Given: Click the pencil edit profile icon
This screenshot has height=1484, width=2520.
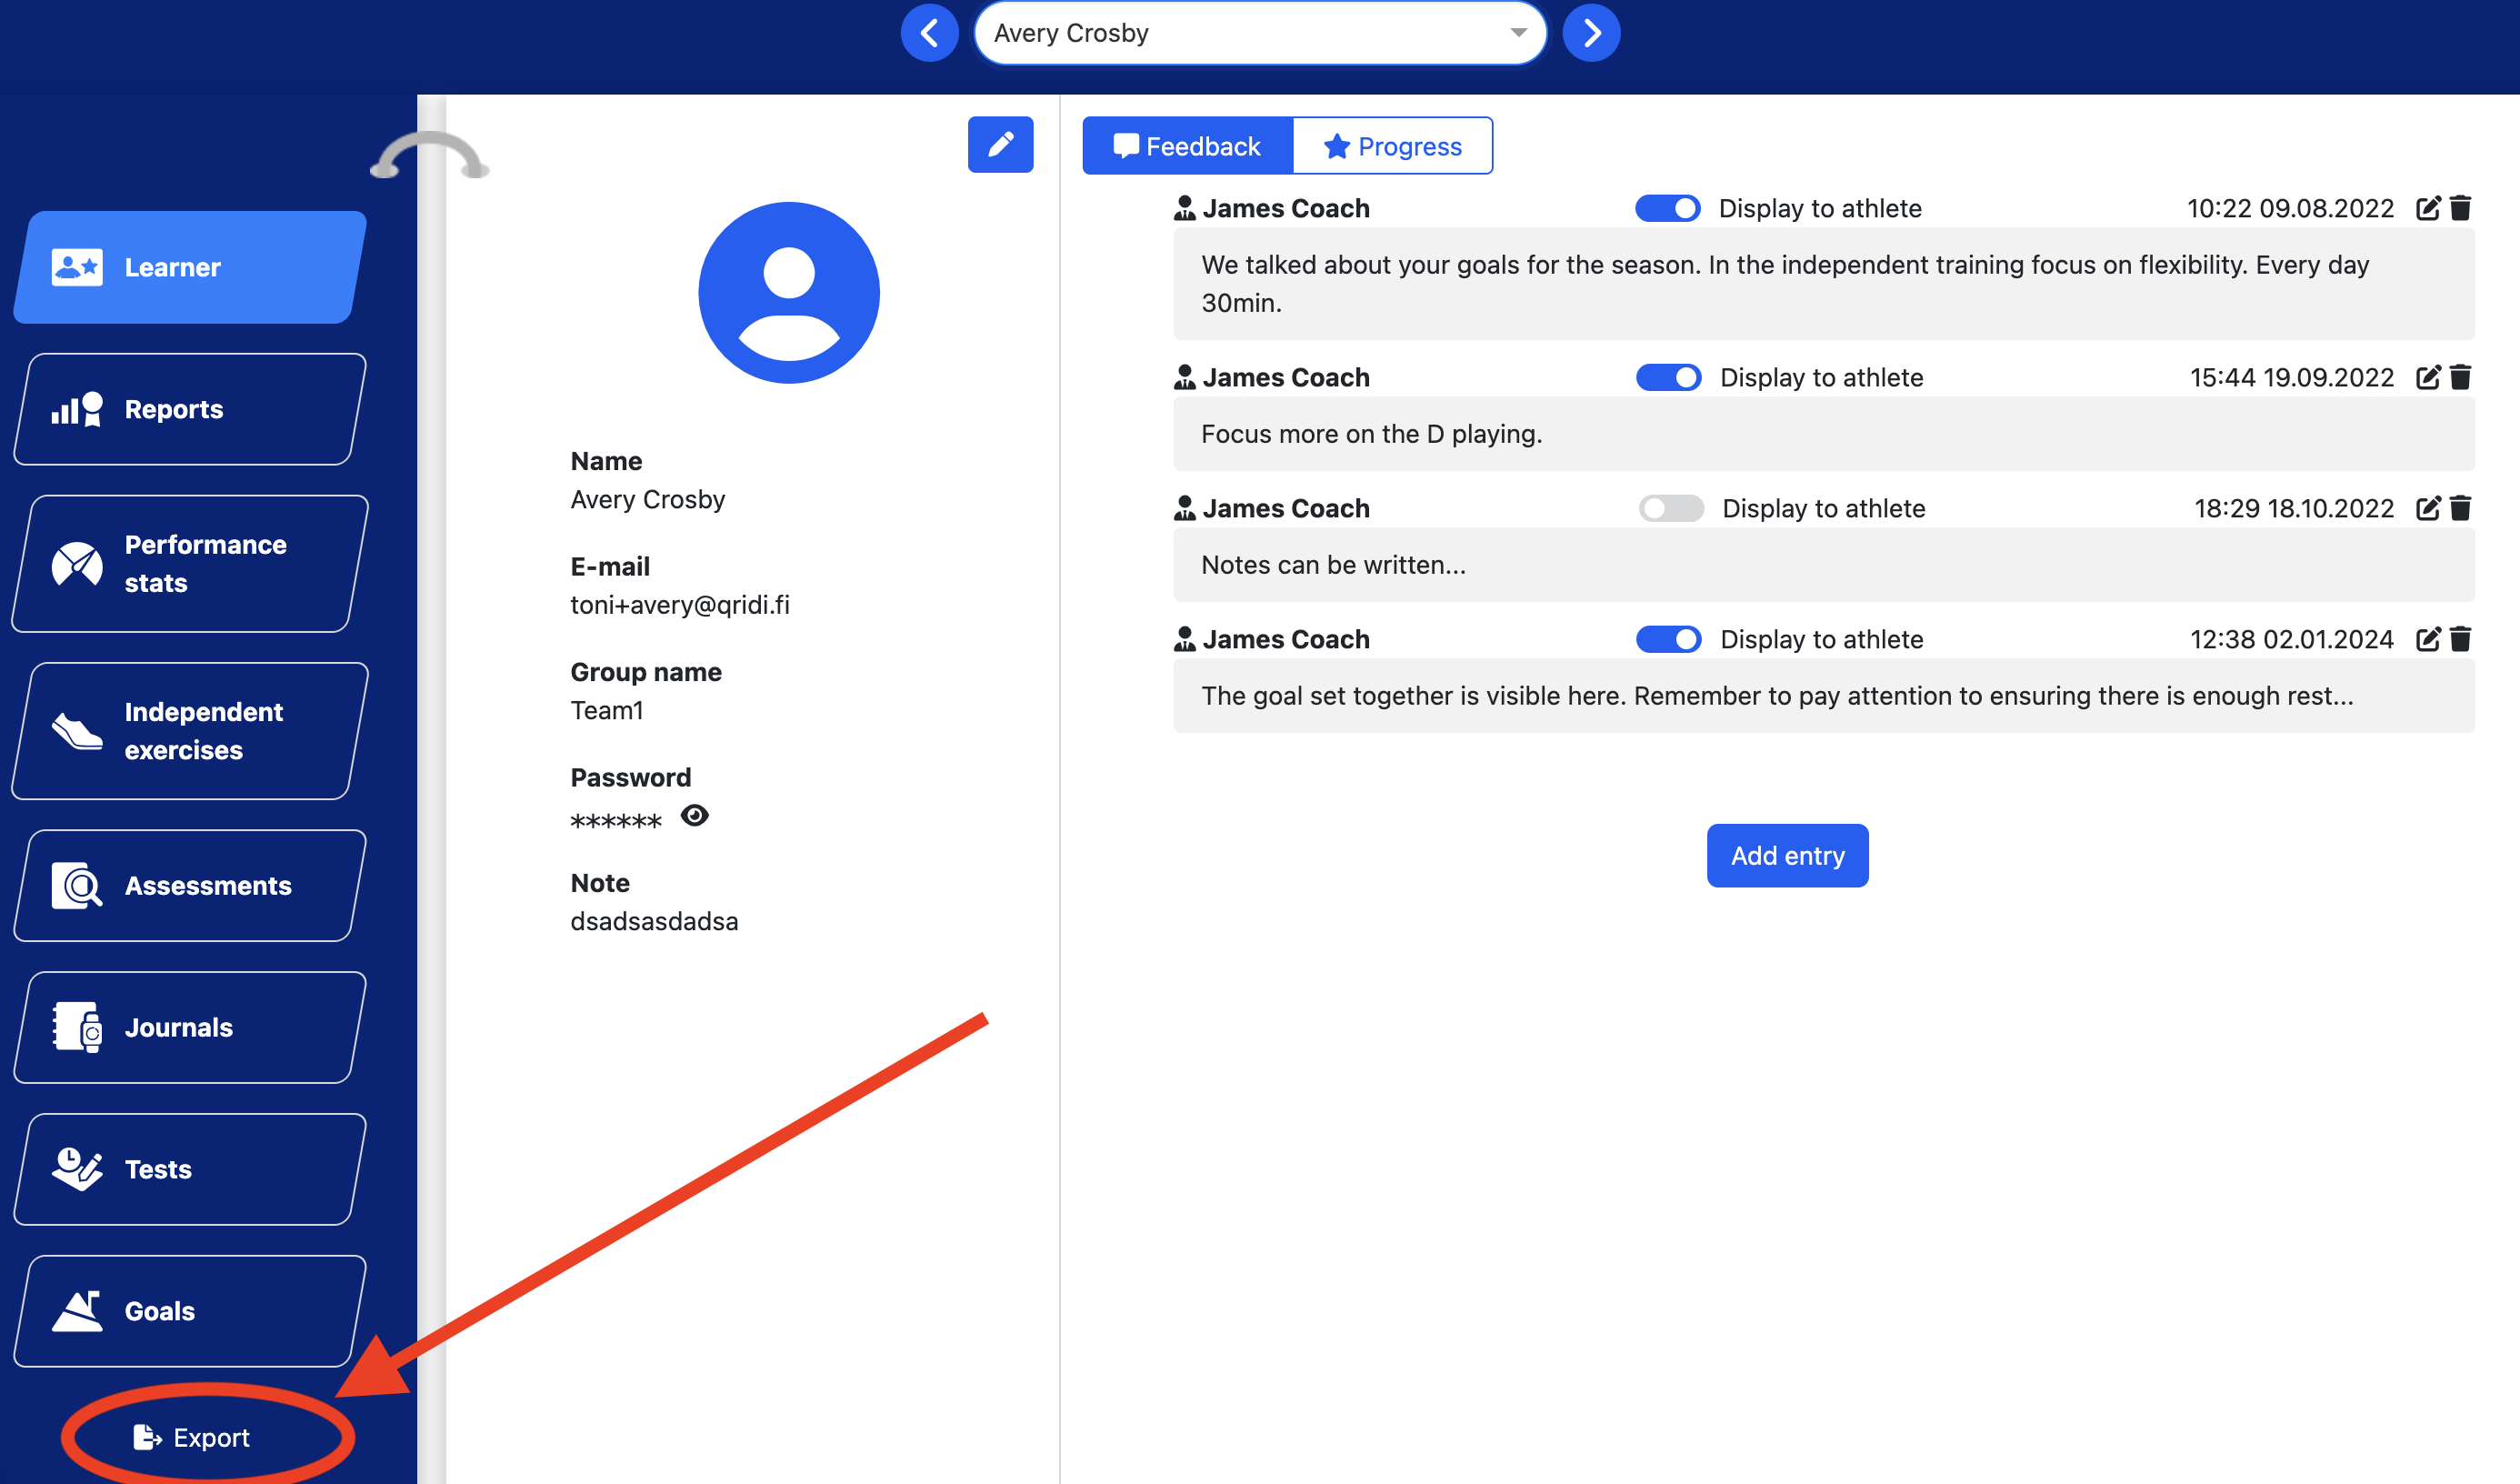Looking at the screenshot, I should tap(1000, 145).
